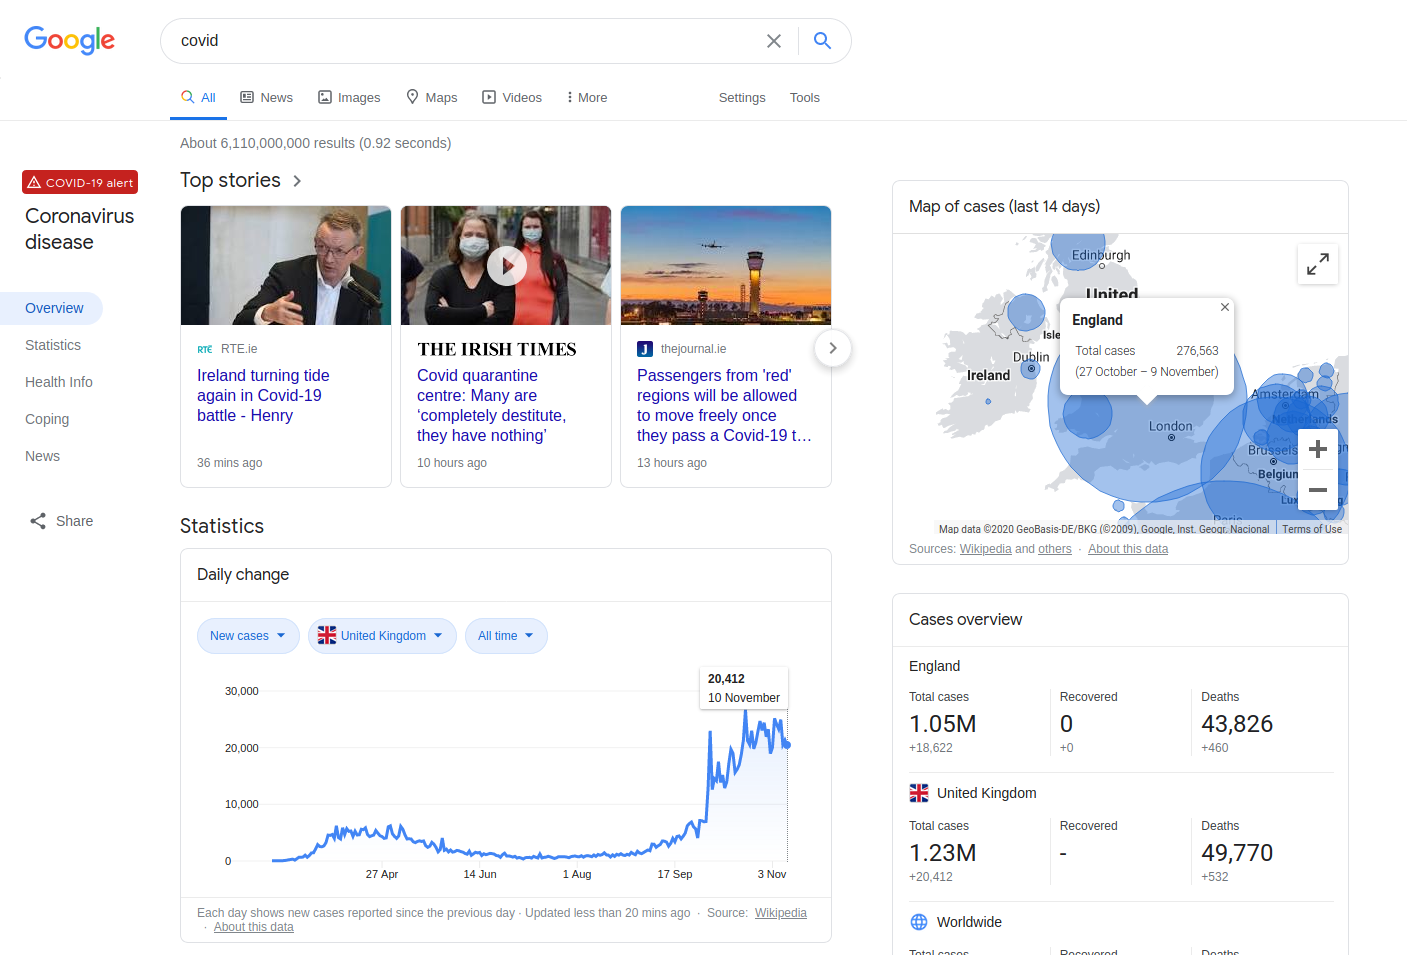1407x955 pixels.
Task: Click 'others' link in map sources
Action: pos(1054,549)
